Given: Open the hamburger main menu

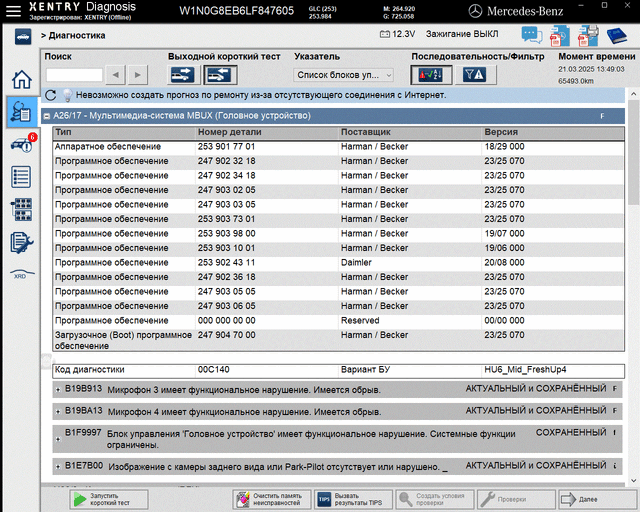Looking at the screenshot, I should click(13, 11).
